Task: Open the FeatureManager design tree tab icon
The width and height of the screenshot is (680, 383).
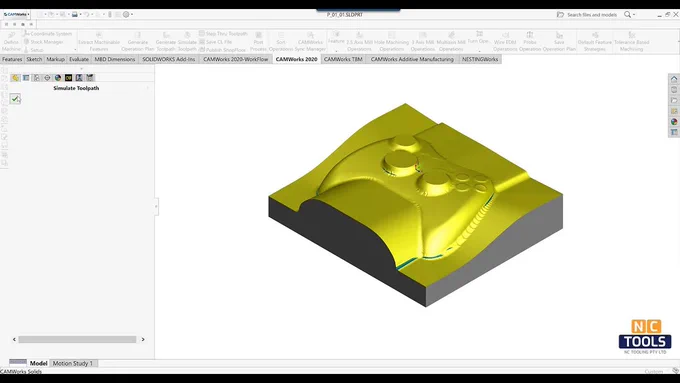Action: click(16, 78)
